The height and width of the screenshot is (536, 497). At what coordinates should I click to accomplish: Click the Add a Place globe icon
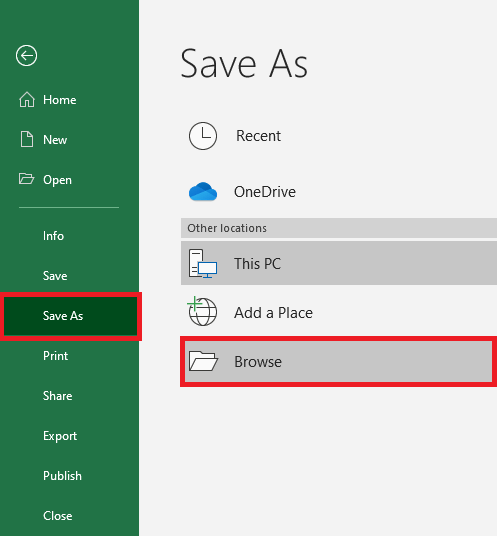click(202, 311)
